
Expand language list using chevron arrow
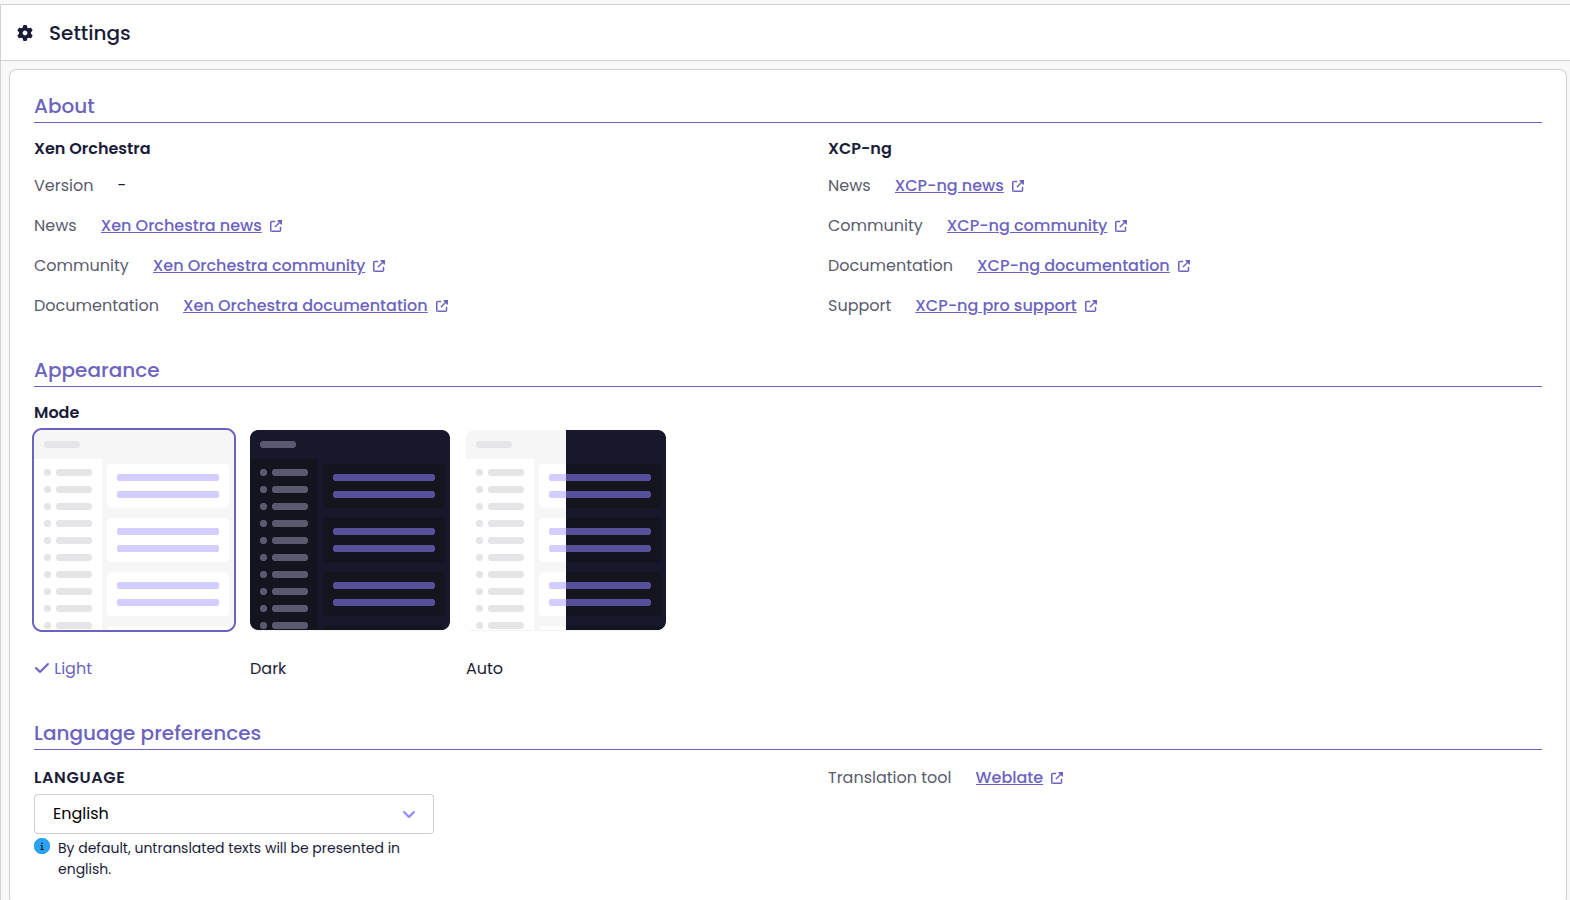tap(409, 814)
